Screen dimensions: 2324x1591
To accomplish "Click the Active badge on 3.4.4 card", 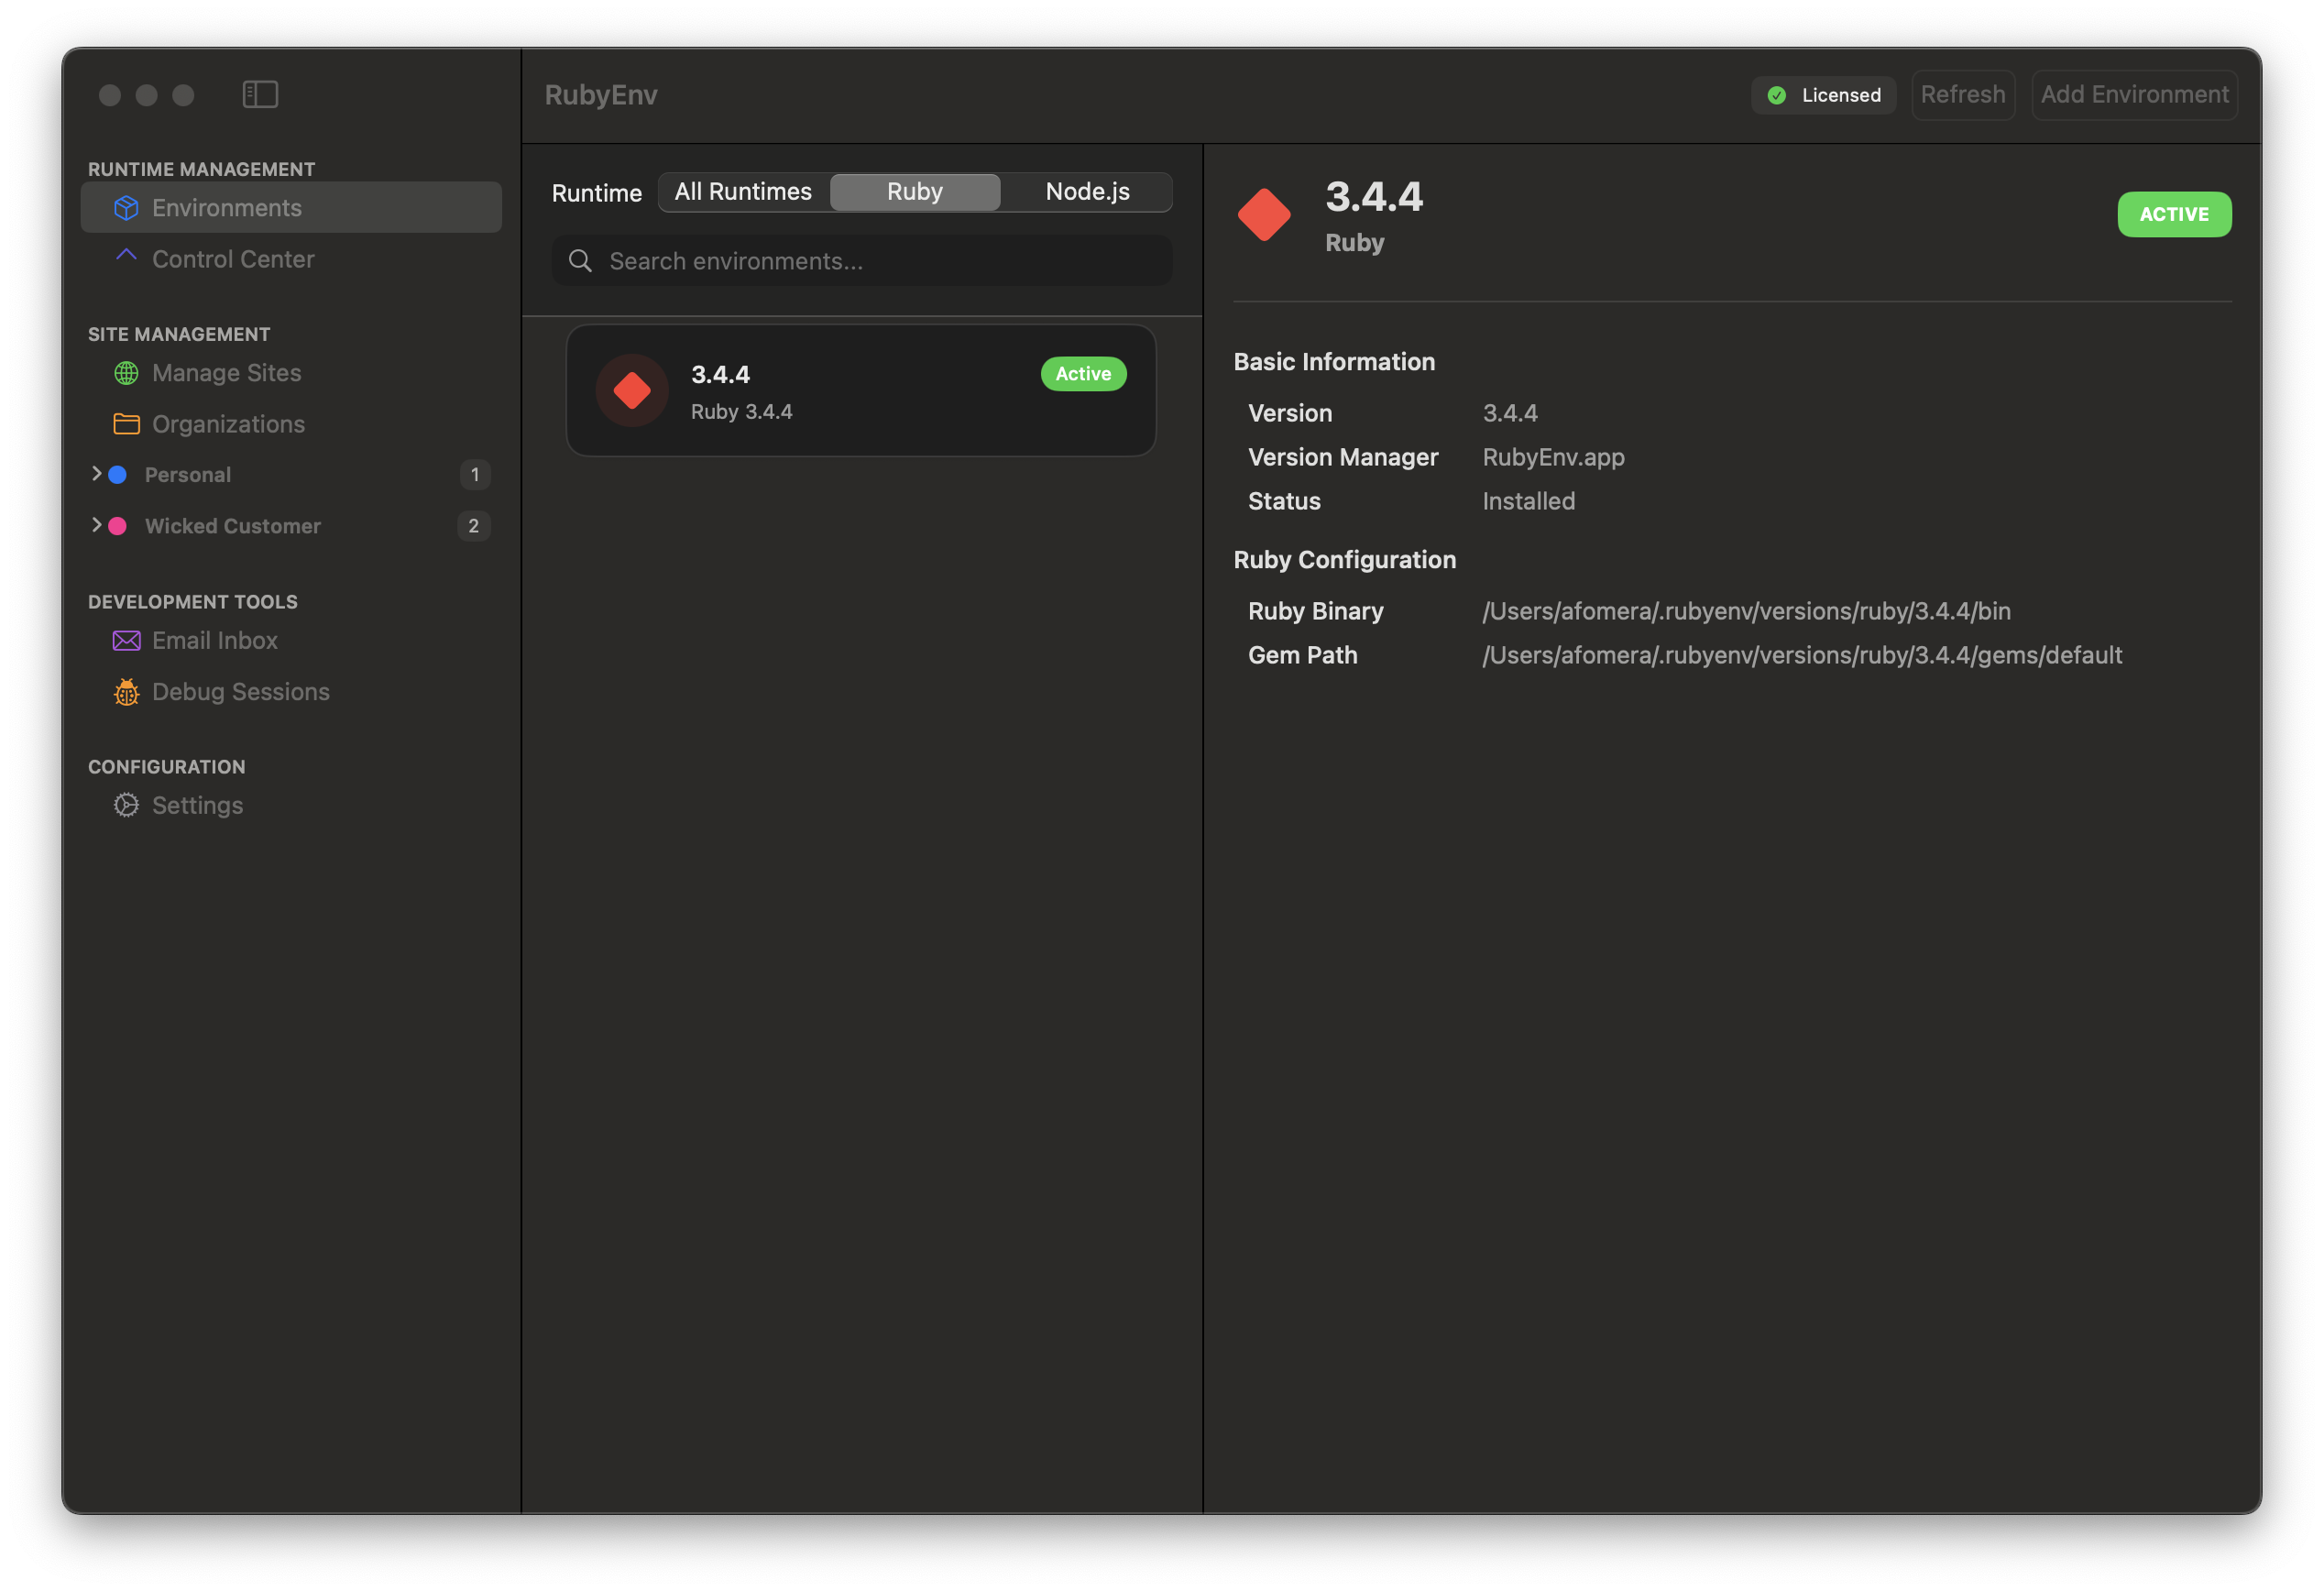I will (x=1083, y=374).
